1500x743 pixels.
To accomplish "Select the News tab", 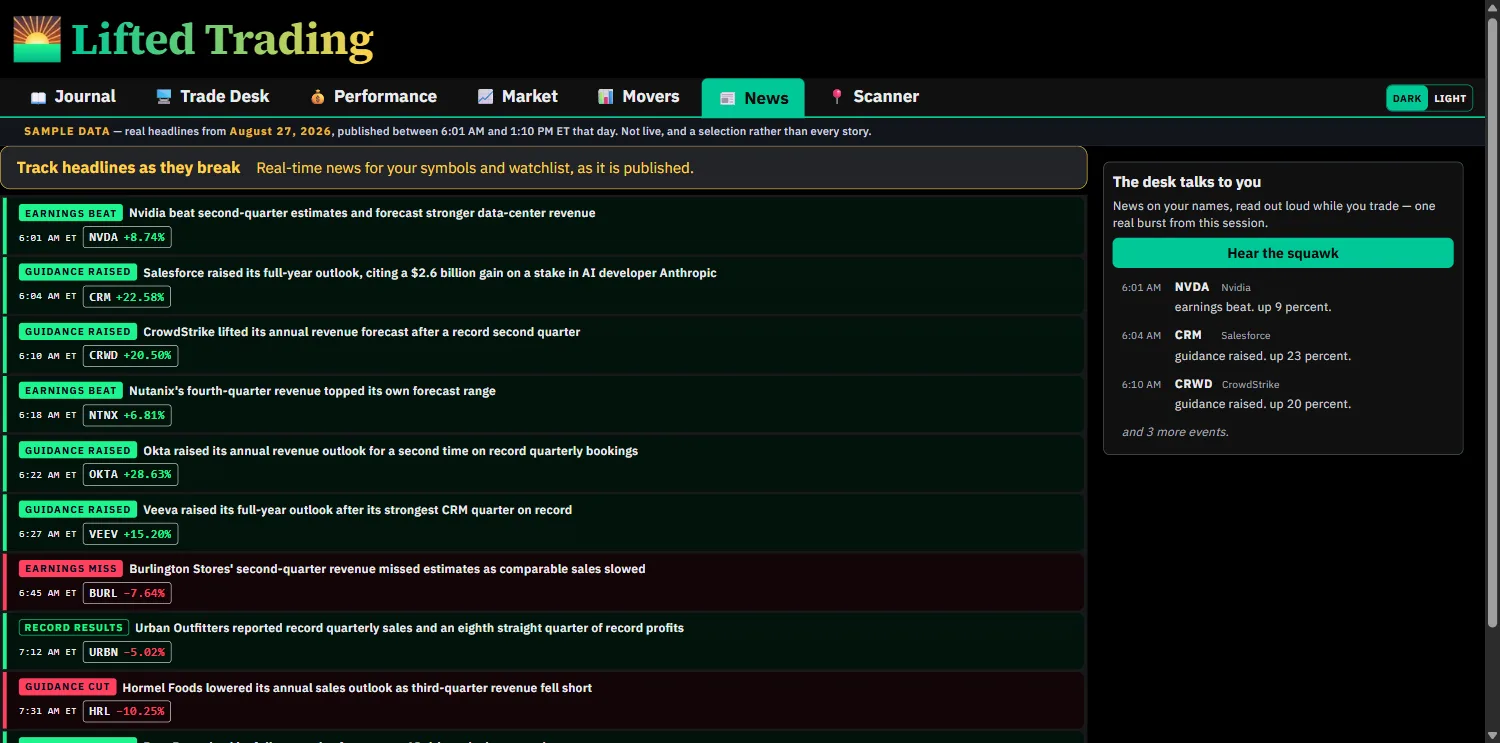I will [x=753, y=98].
